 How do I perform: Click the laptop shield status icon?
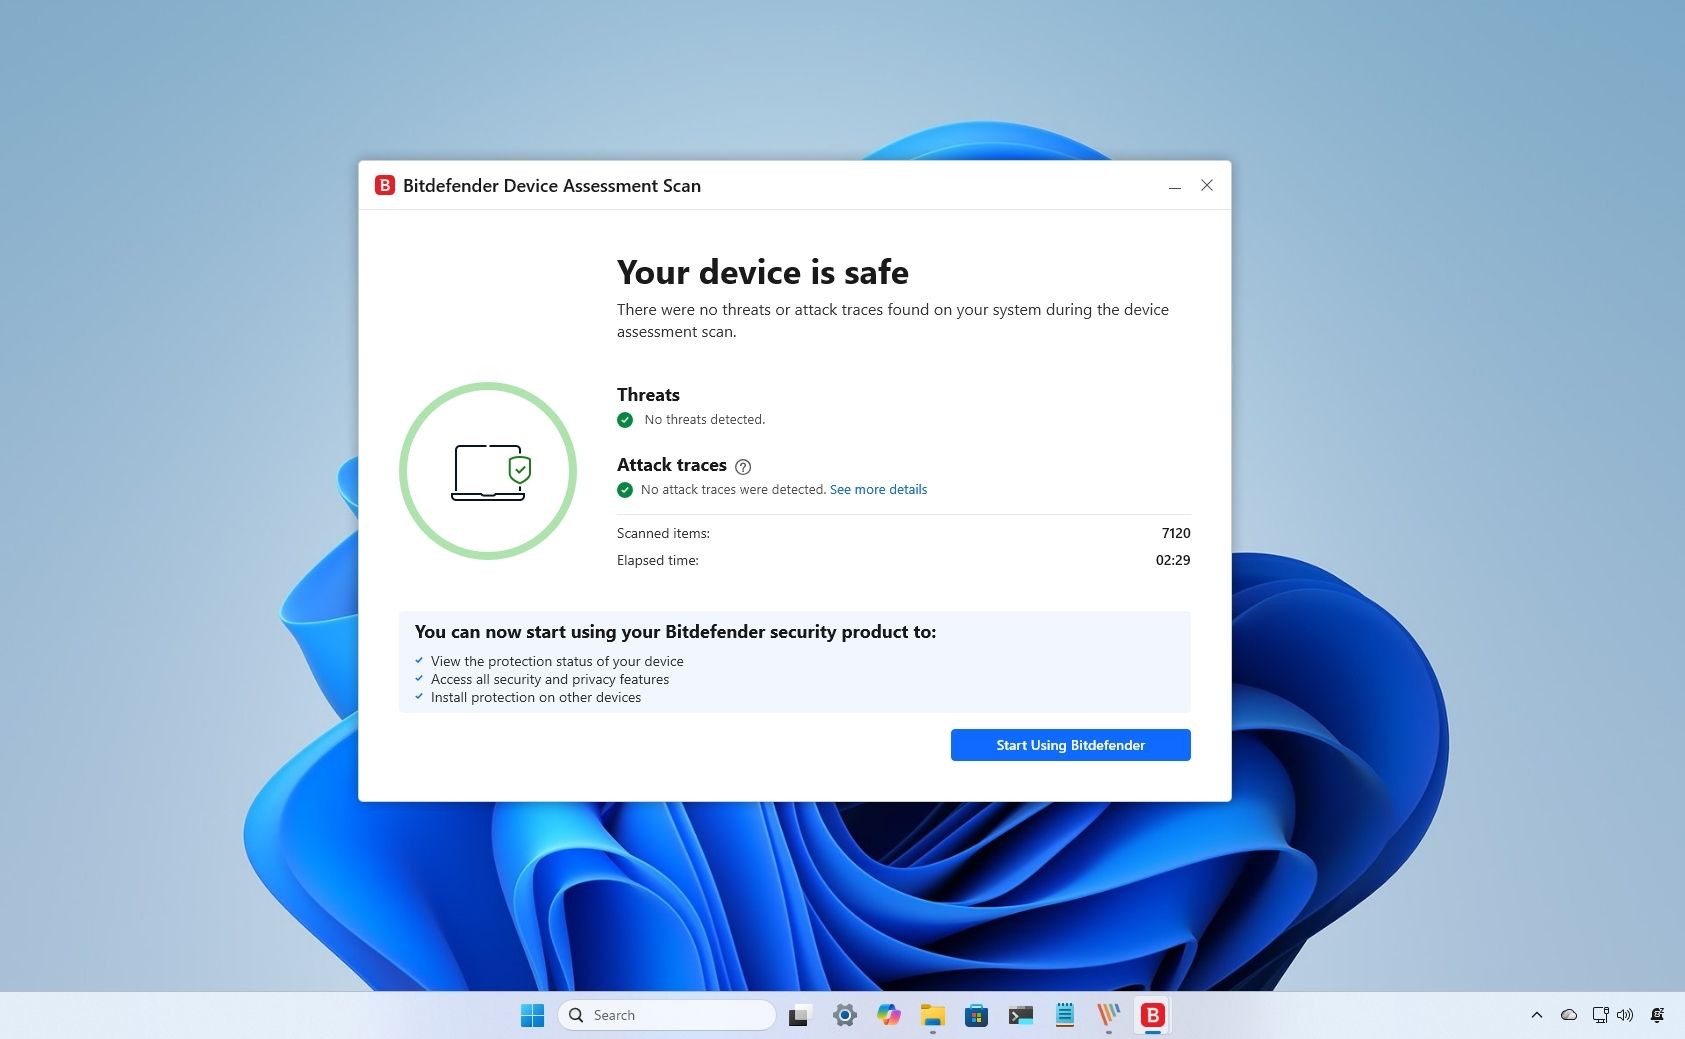tap(489, 471)
